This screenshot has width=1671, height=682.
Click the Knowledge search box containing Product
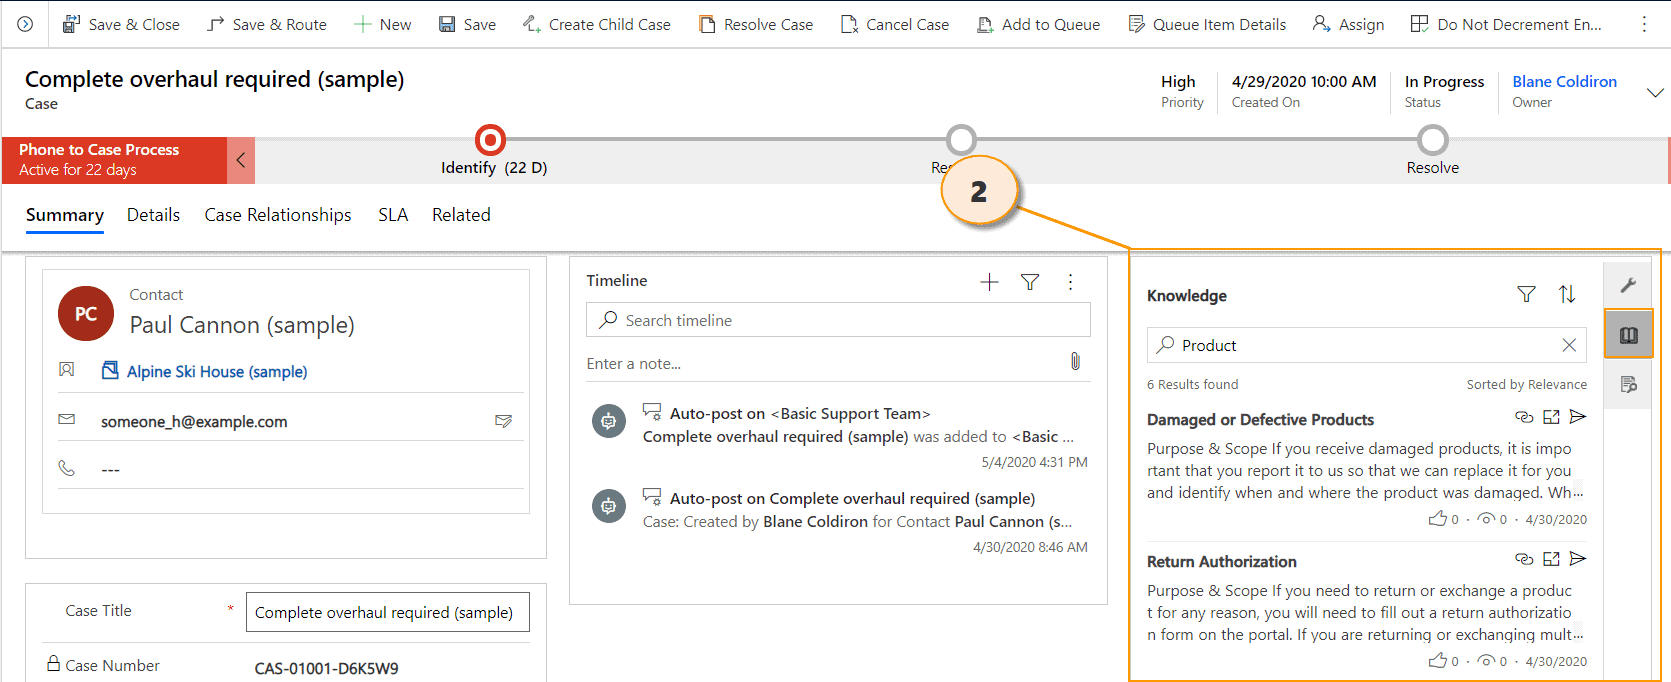click(x=1367, y=345)
